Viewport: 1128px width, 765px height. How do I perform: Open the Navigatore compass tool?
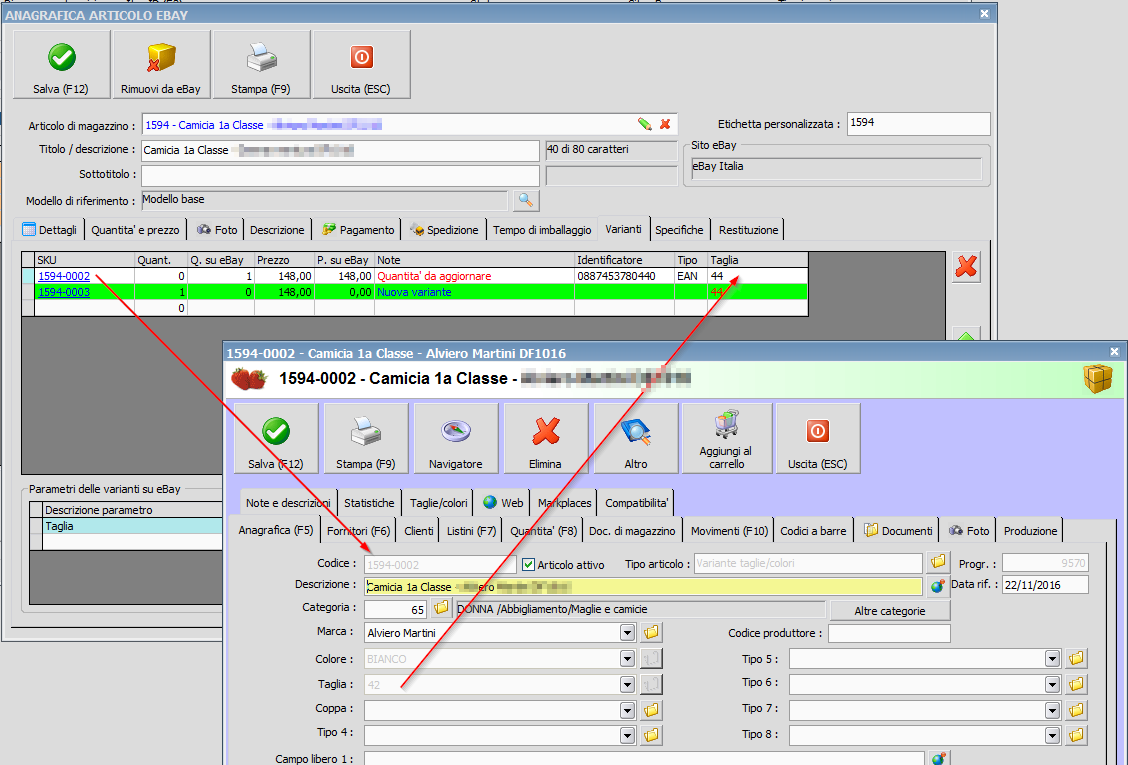pos(455,438)
